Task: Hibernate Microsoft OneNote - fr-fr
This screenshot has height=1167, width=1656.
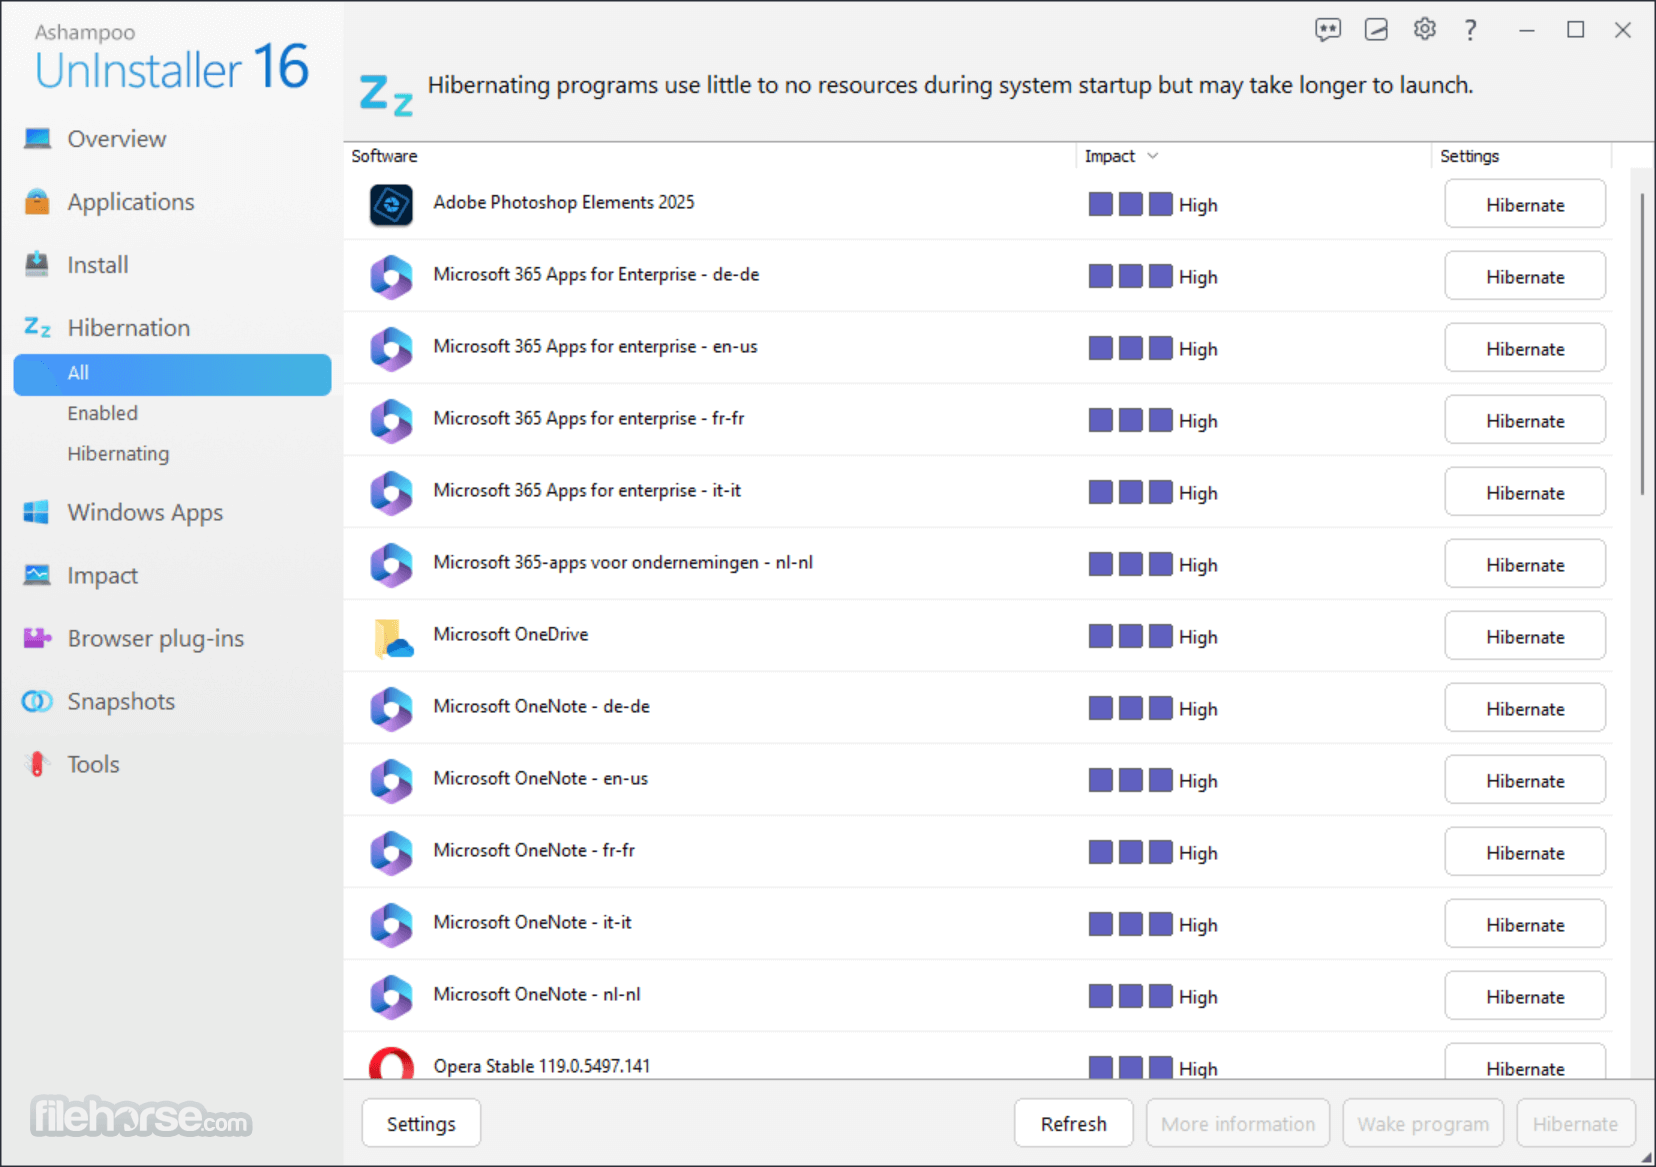Action: tap(1525, 852)
